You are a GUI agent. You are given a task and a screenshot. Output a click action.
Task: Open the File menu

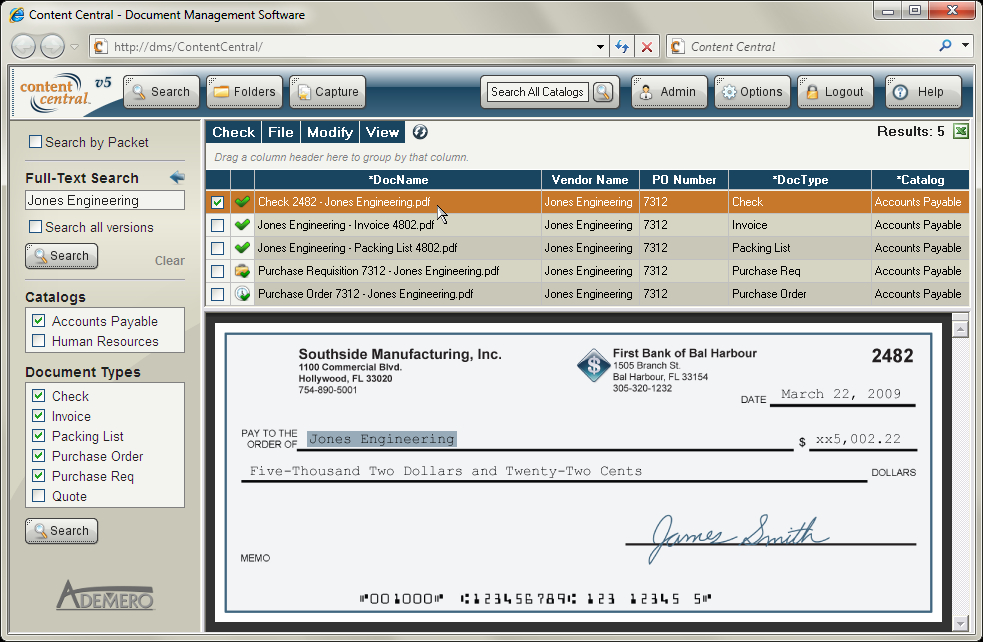tap(280, 132)
